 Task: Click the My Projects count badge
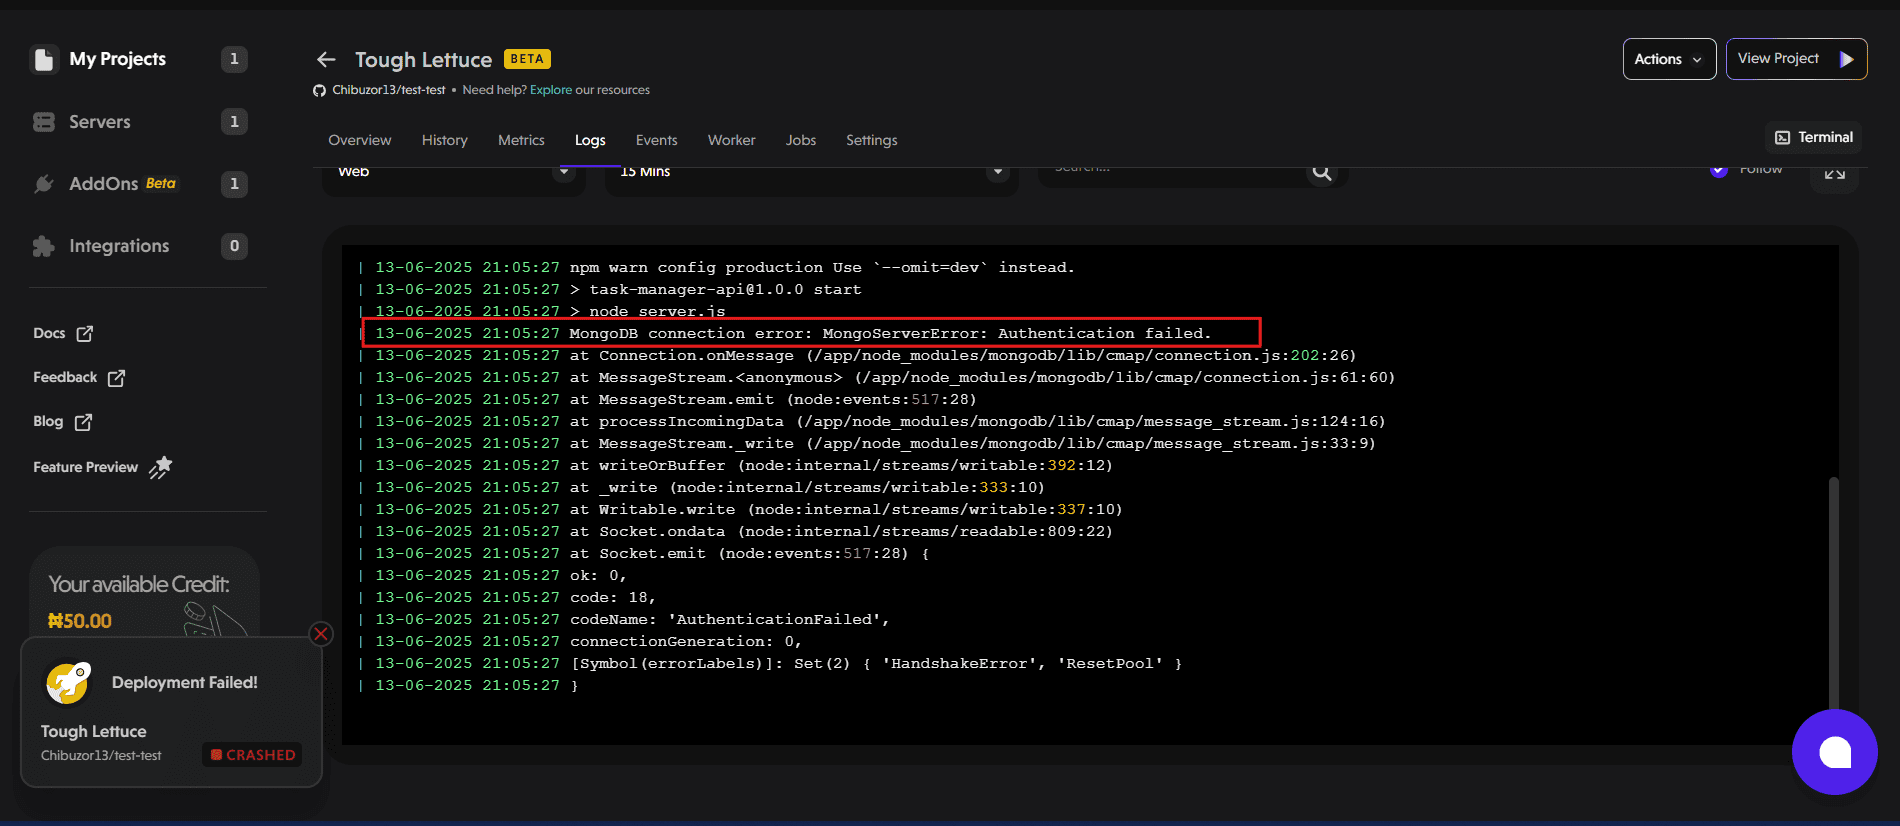(234, 59)
